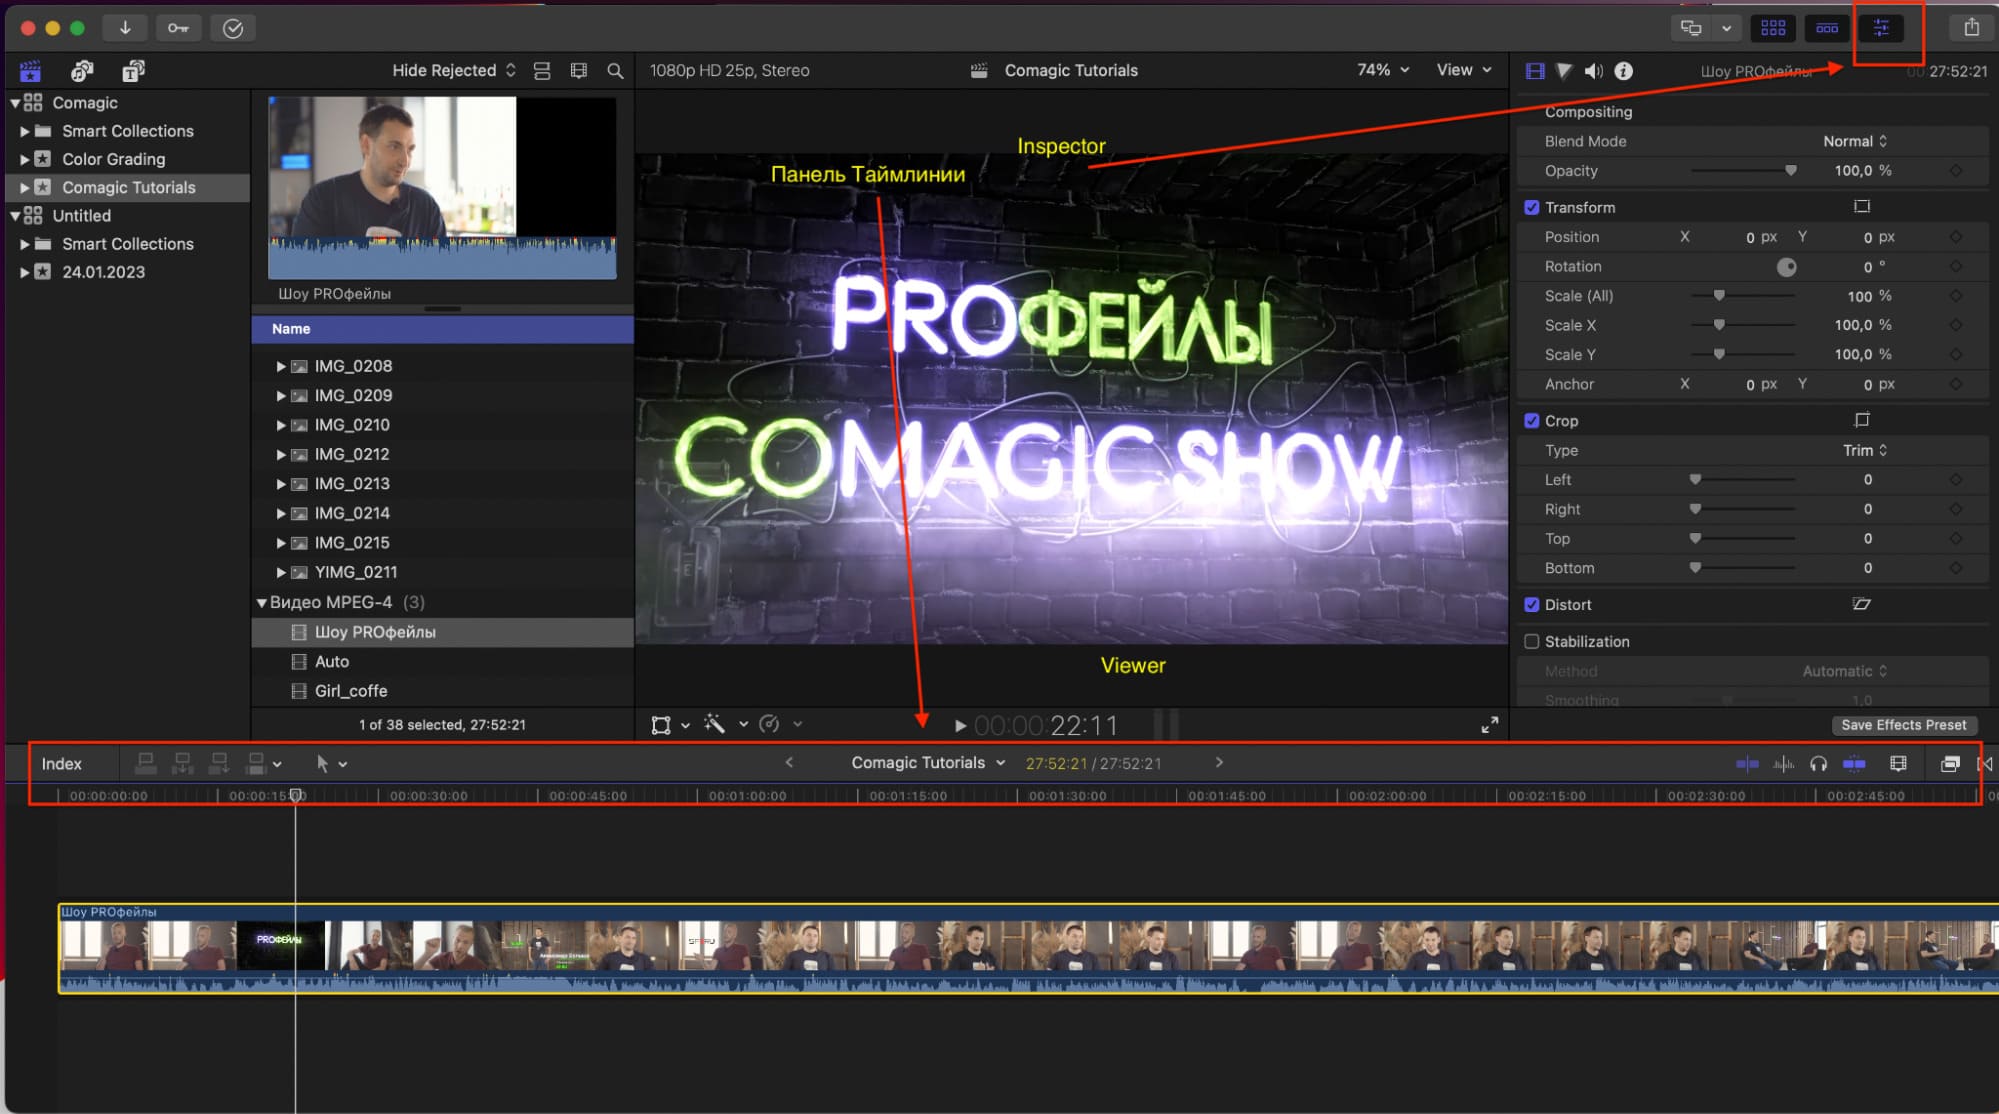Image resolution: width=1999 pixels, height=1114 pixels.
Task: Open timeline clip appearance filmstrip icon
Action: point(1898,764)
